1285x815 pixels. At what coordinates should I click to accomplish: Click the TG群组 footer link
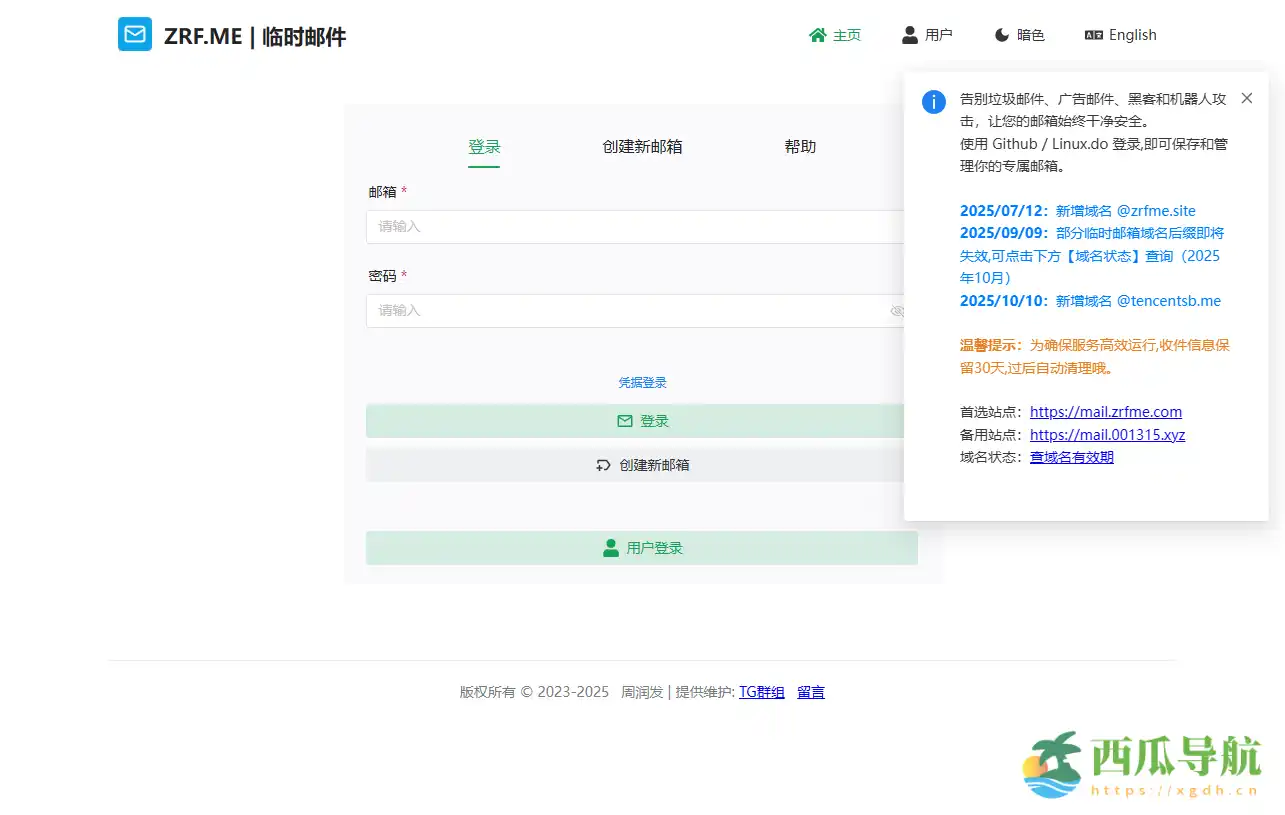point(761,692)
